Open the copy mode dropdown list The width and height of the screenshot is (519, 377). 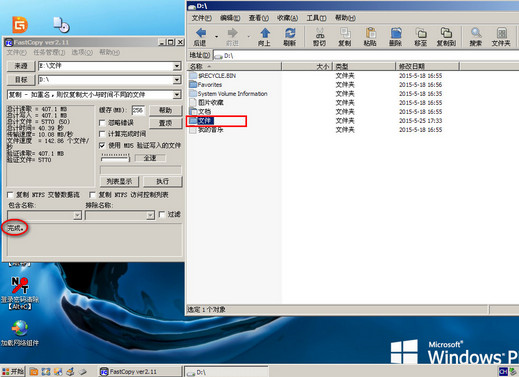tap(177, 95)
